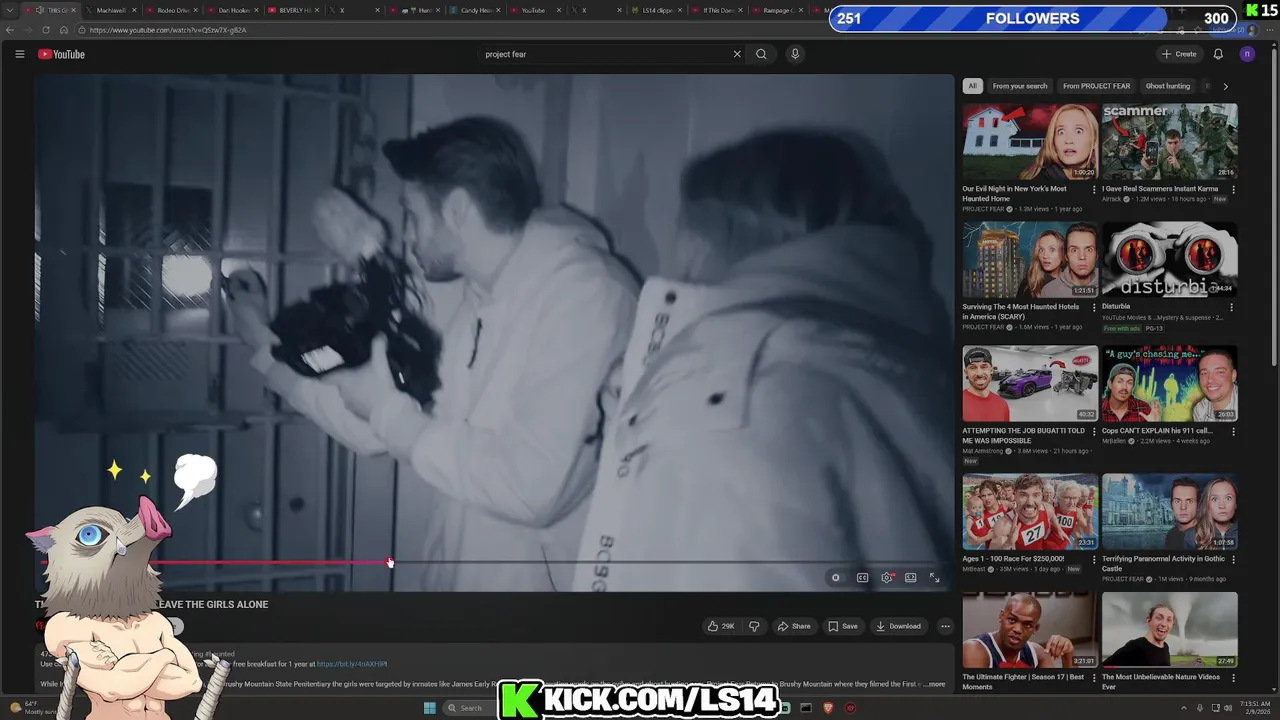The height and width of the screenshot is (720, 1280).
Task: Open YouTube notifications bell
Action: click(1218, 54)
